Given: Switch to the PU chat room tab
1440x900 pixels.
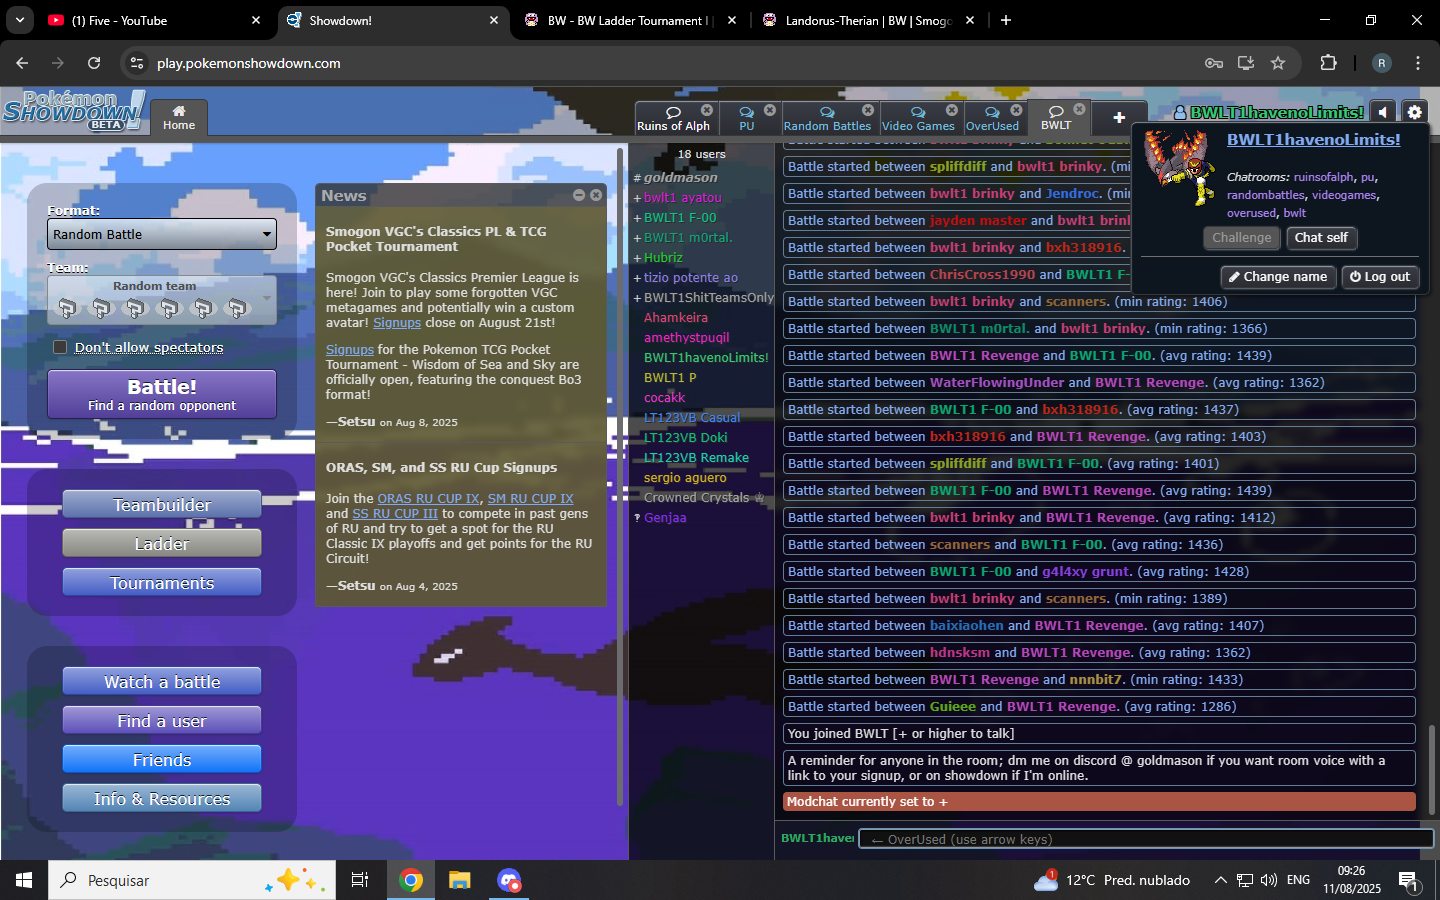Looking at the screenshot, I should point(746,118).
